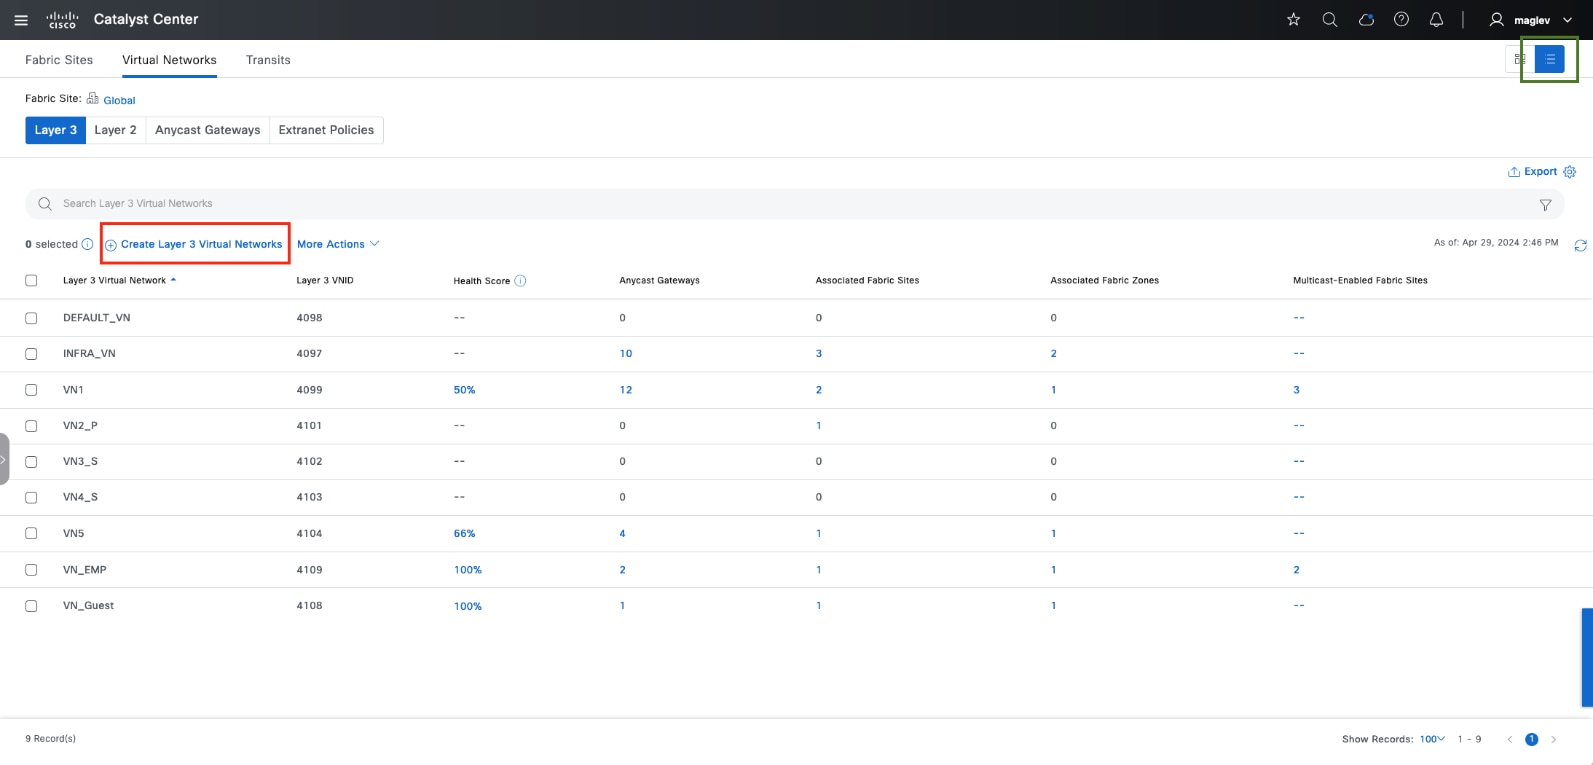Open the Global fabric site link

[x=119, y=100]
